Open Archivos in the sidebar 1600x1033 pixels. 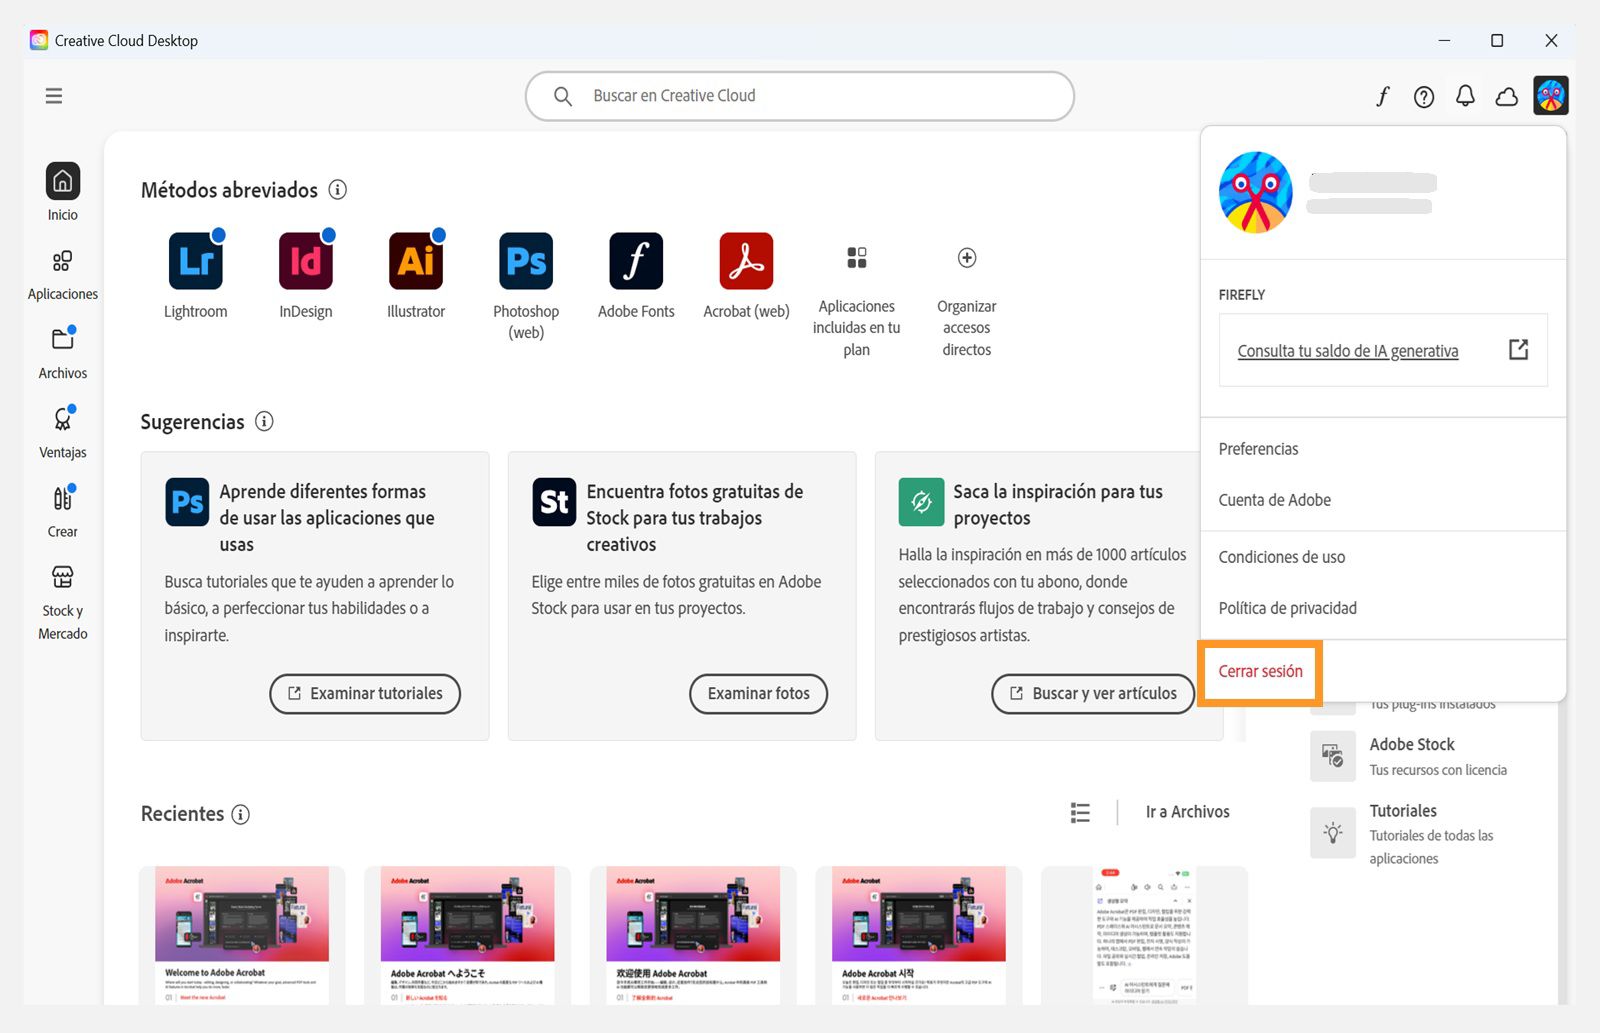62,353
